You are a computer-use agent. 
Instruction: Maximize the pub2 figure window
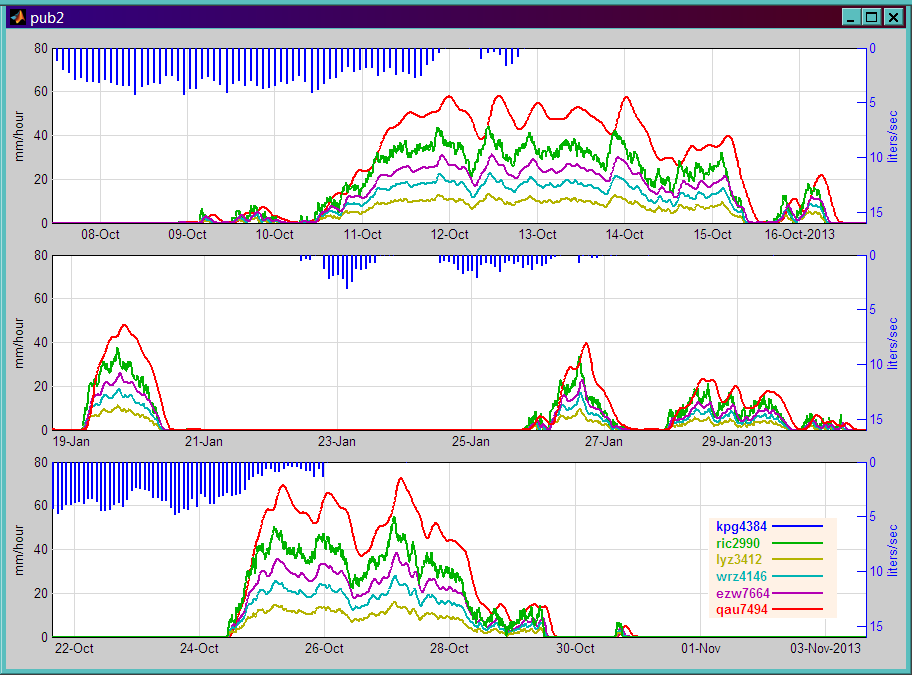(871, 17)
